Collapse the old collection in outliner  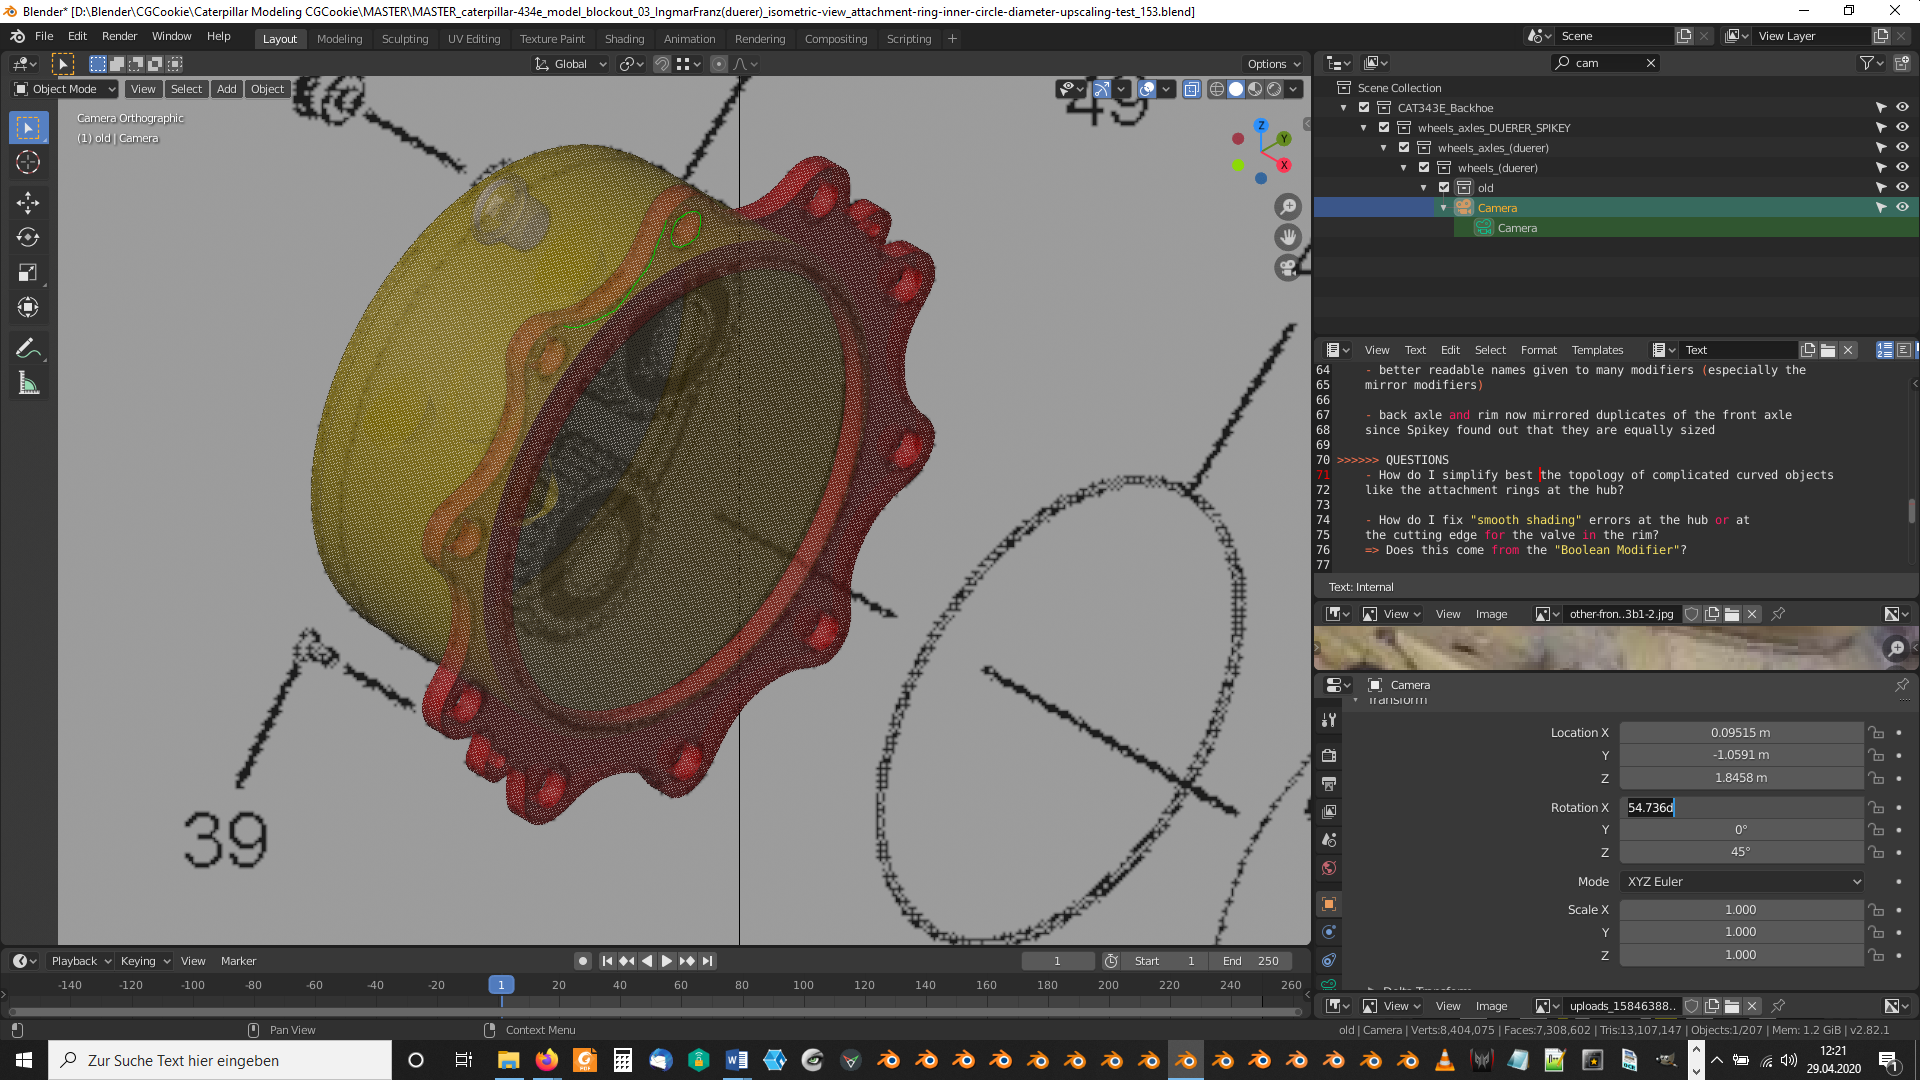(1424, 188)
